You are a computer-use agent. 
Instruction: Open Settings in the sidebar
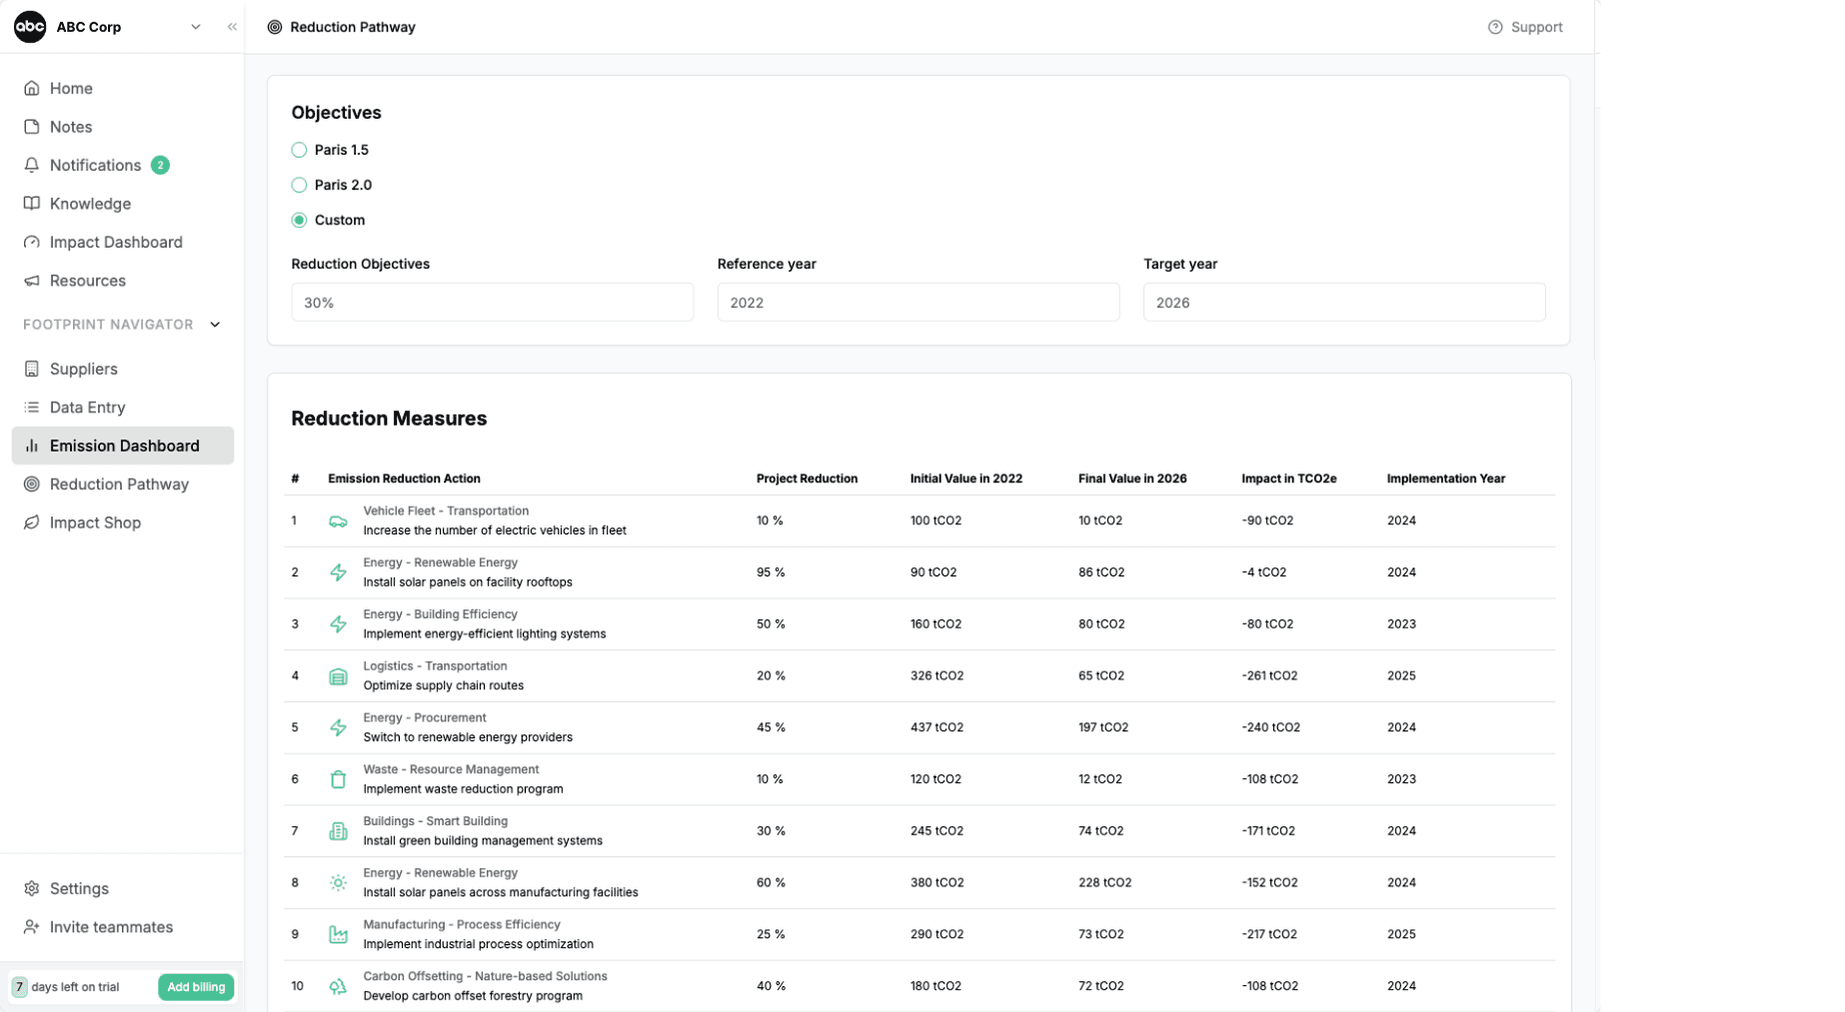point(123,889)
